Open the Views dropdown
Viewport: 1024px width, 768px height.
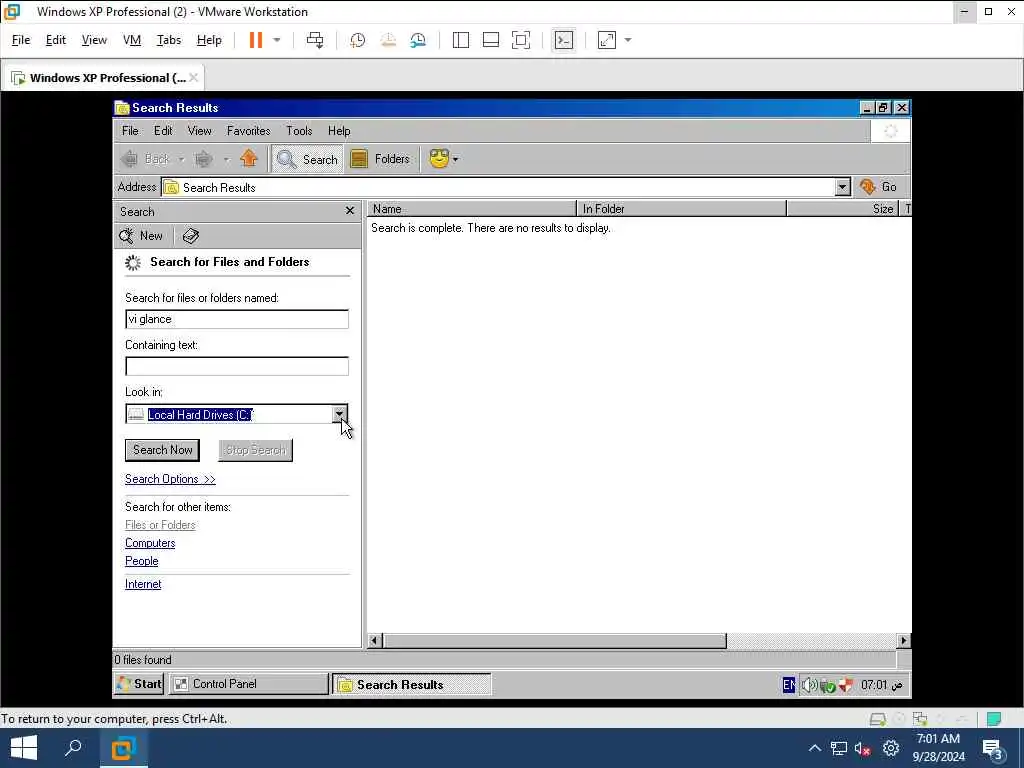point(444,159)
